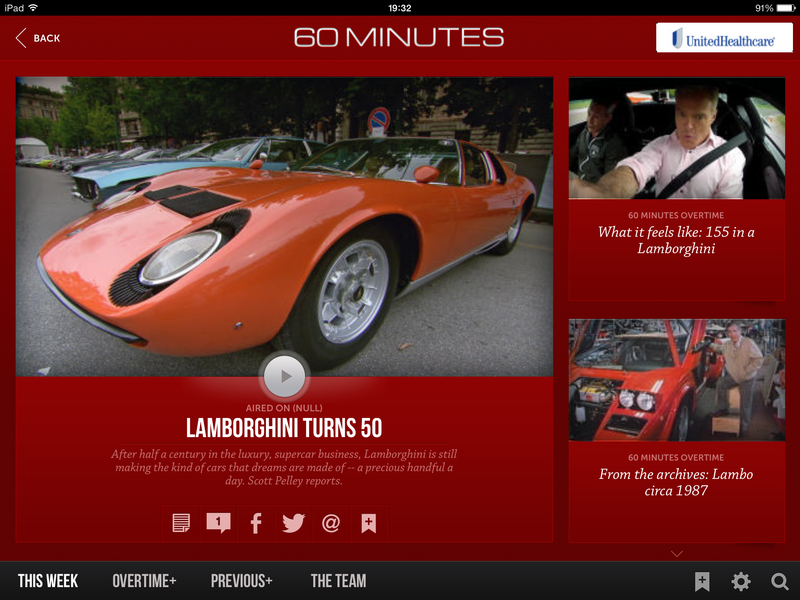Email the story with the @ icon
Image resolution: width=800 pixels, height=600 pixels.
[331, 523]
